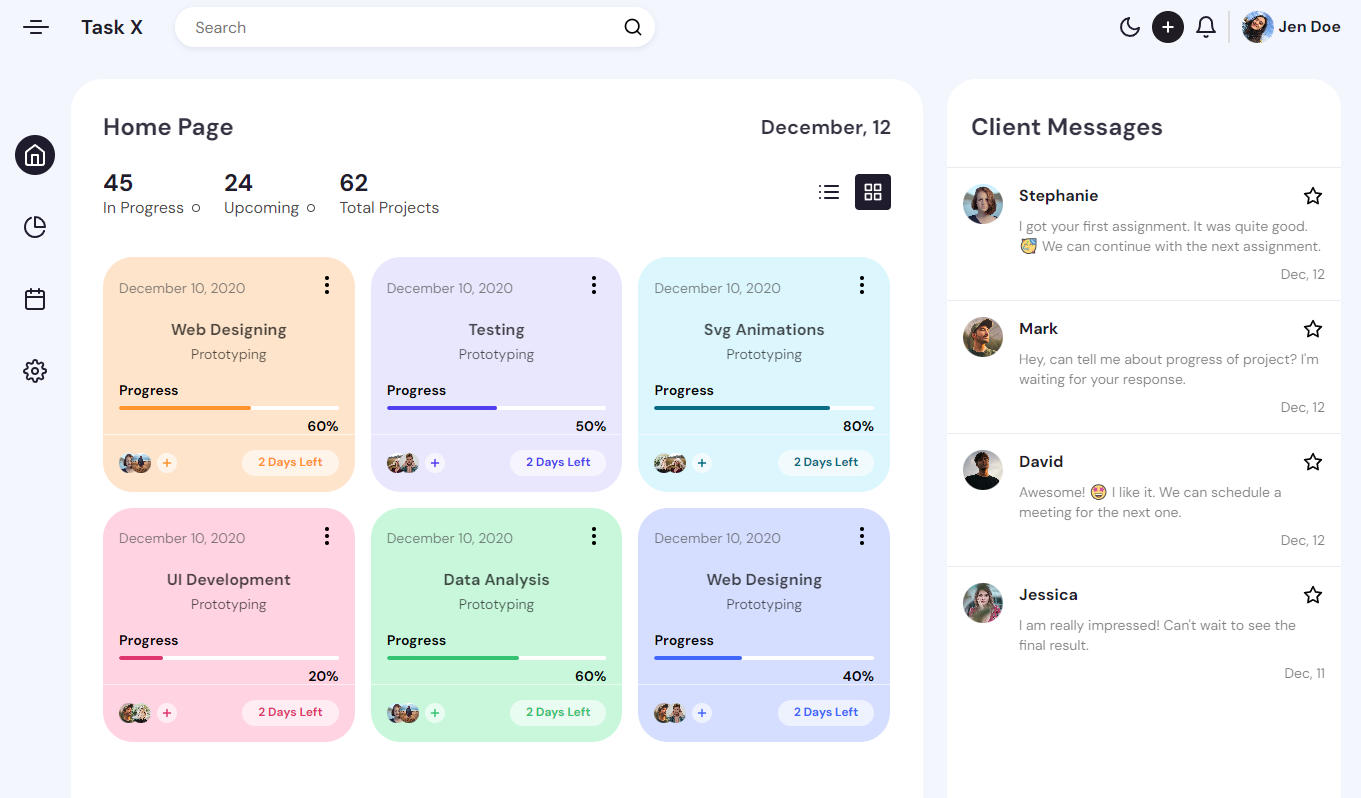Image resolution: width=1361 pixels, height=798 pixels.
Task: Open the notifications bell
Action: point(1206,27)
